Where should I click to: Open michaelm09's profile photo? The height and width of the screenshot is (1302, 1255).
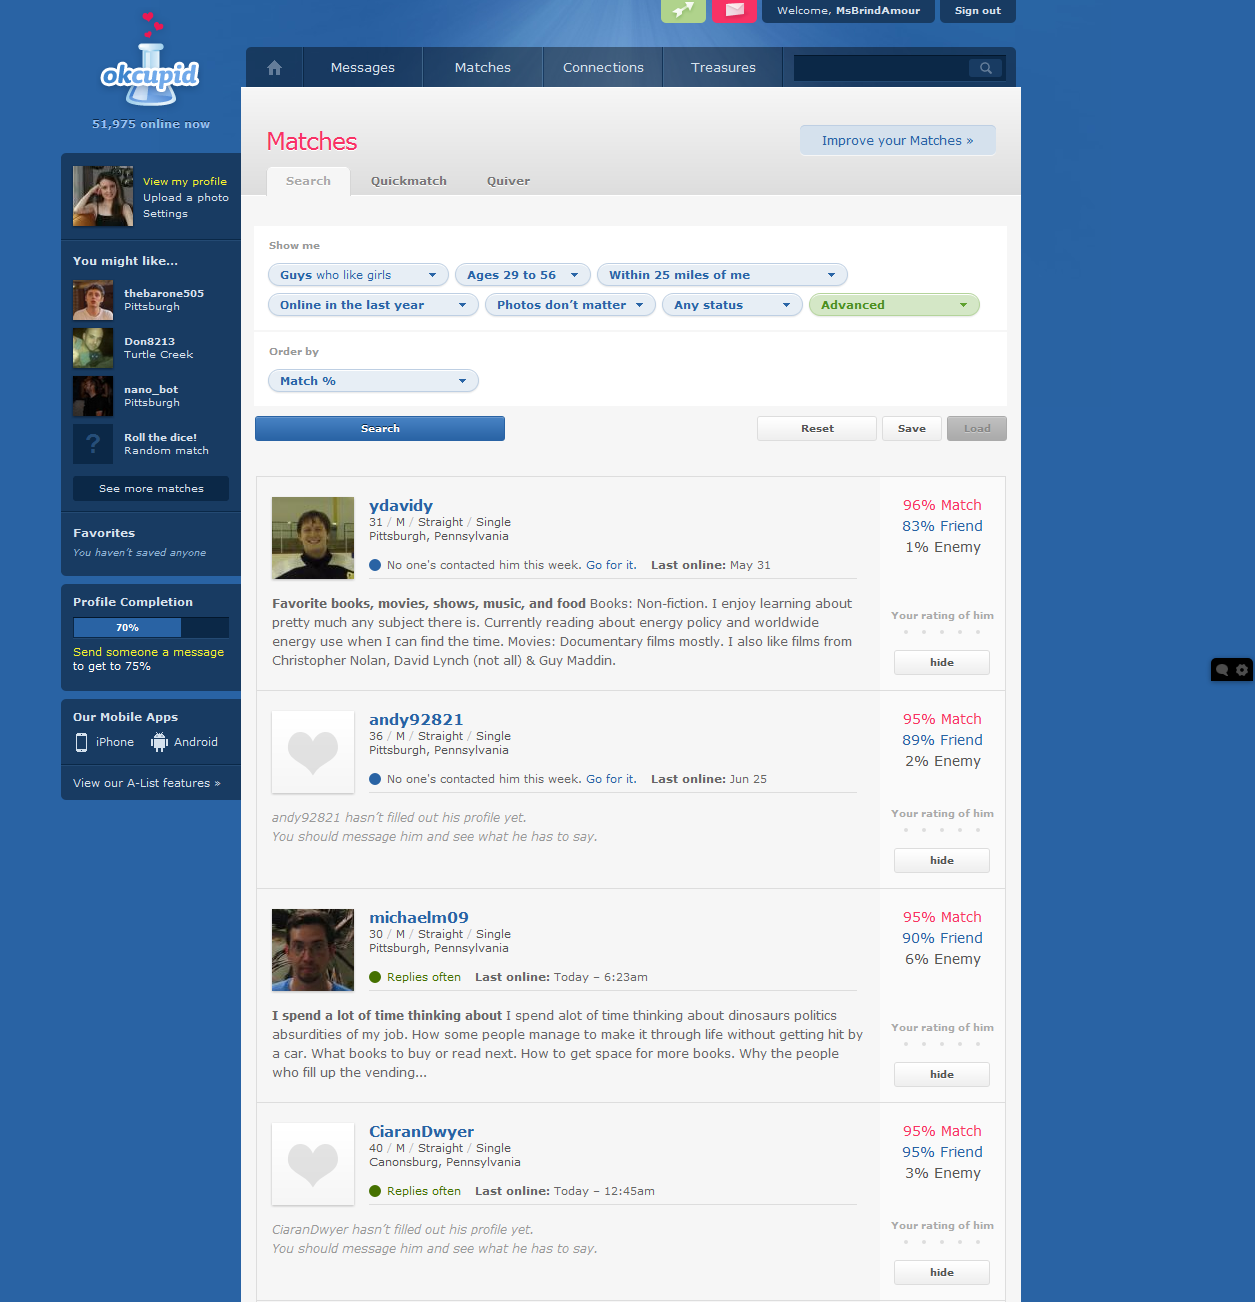313,950
